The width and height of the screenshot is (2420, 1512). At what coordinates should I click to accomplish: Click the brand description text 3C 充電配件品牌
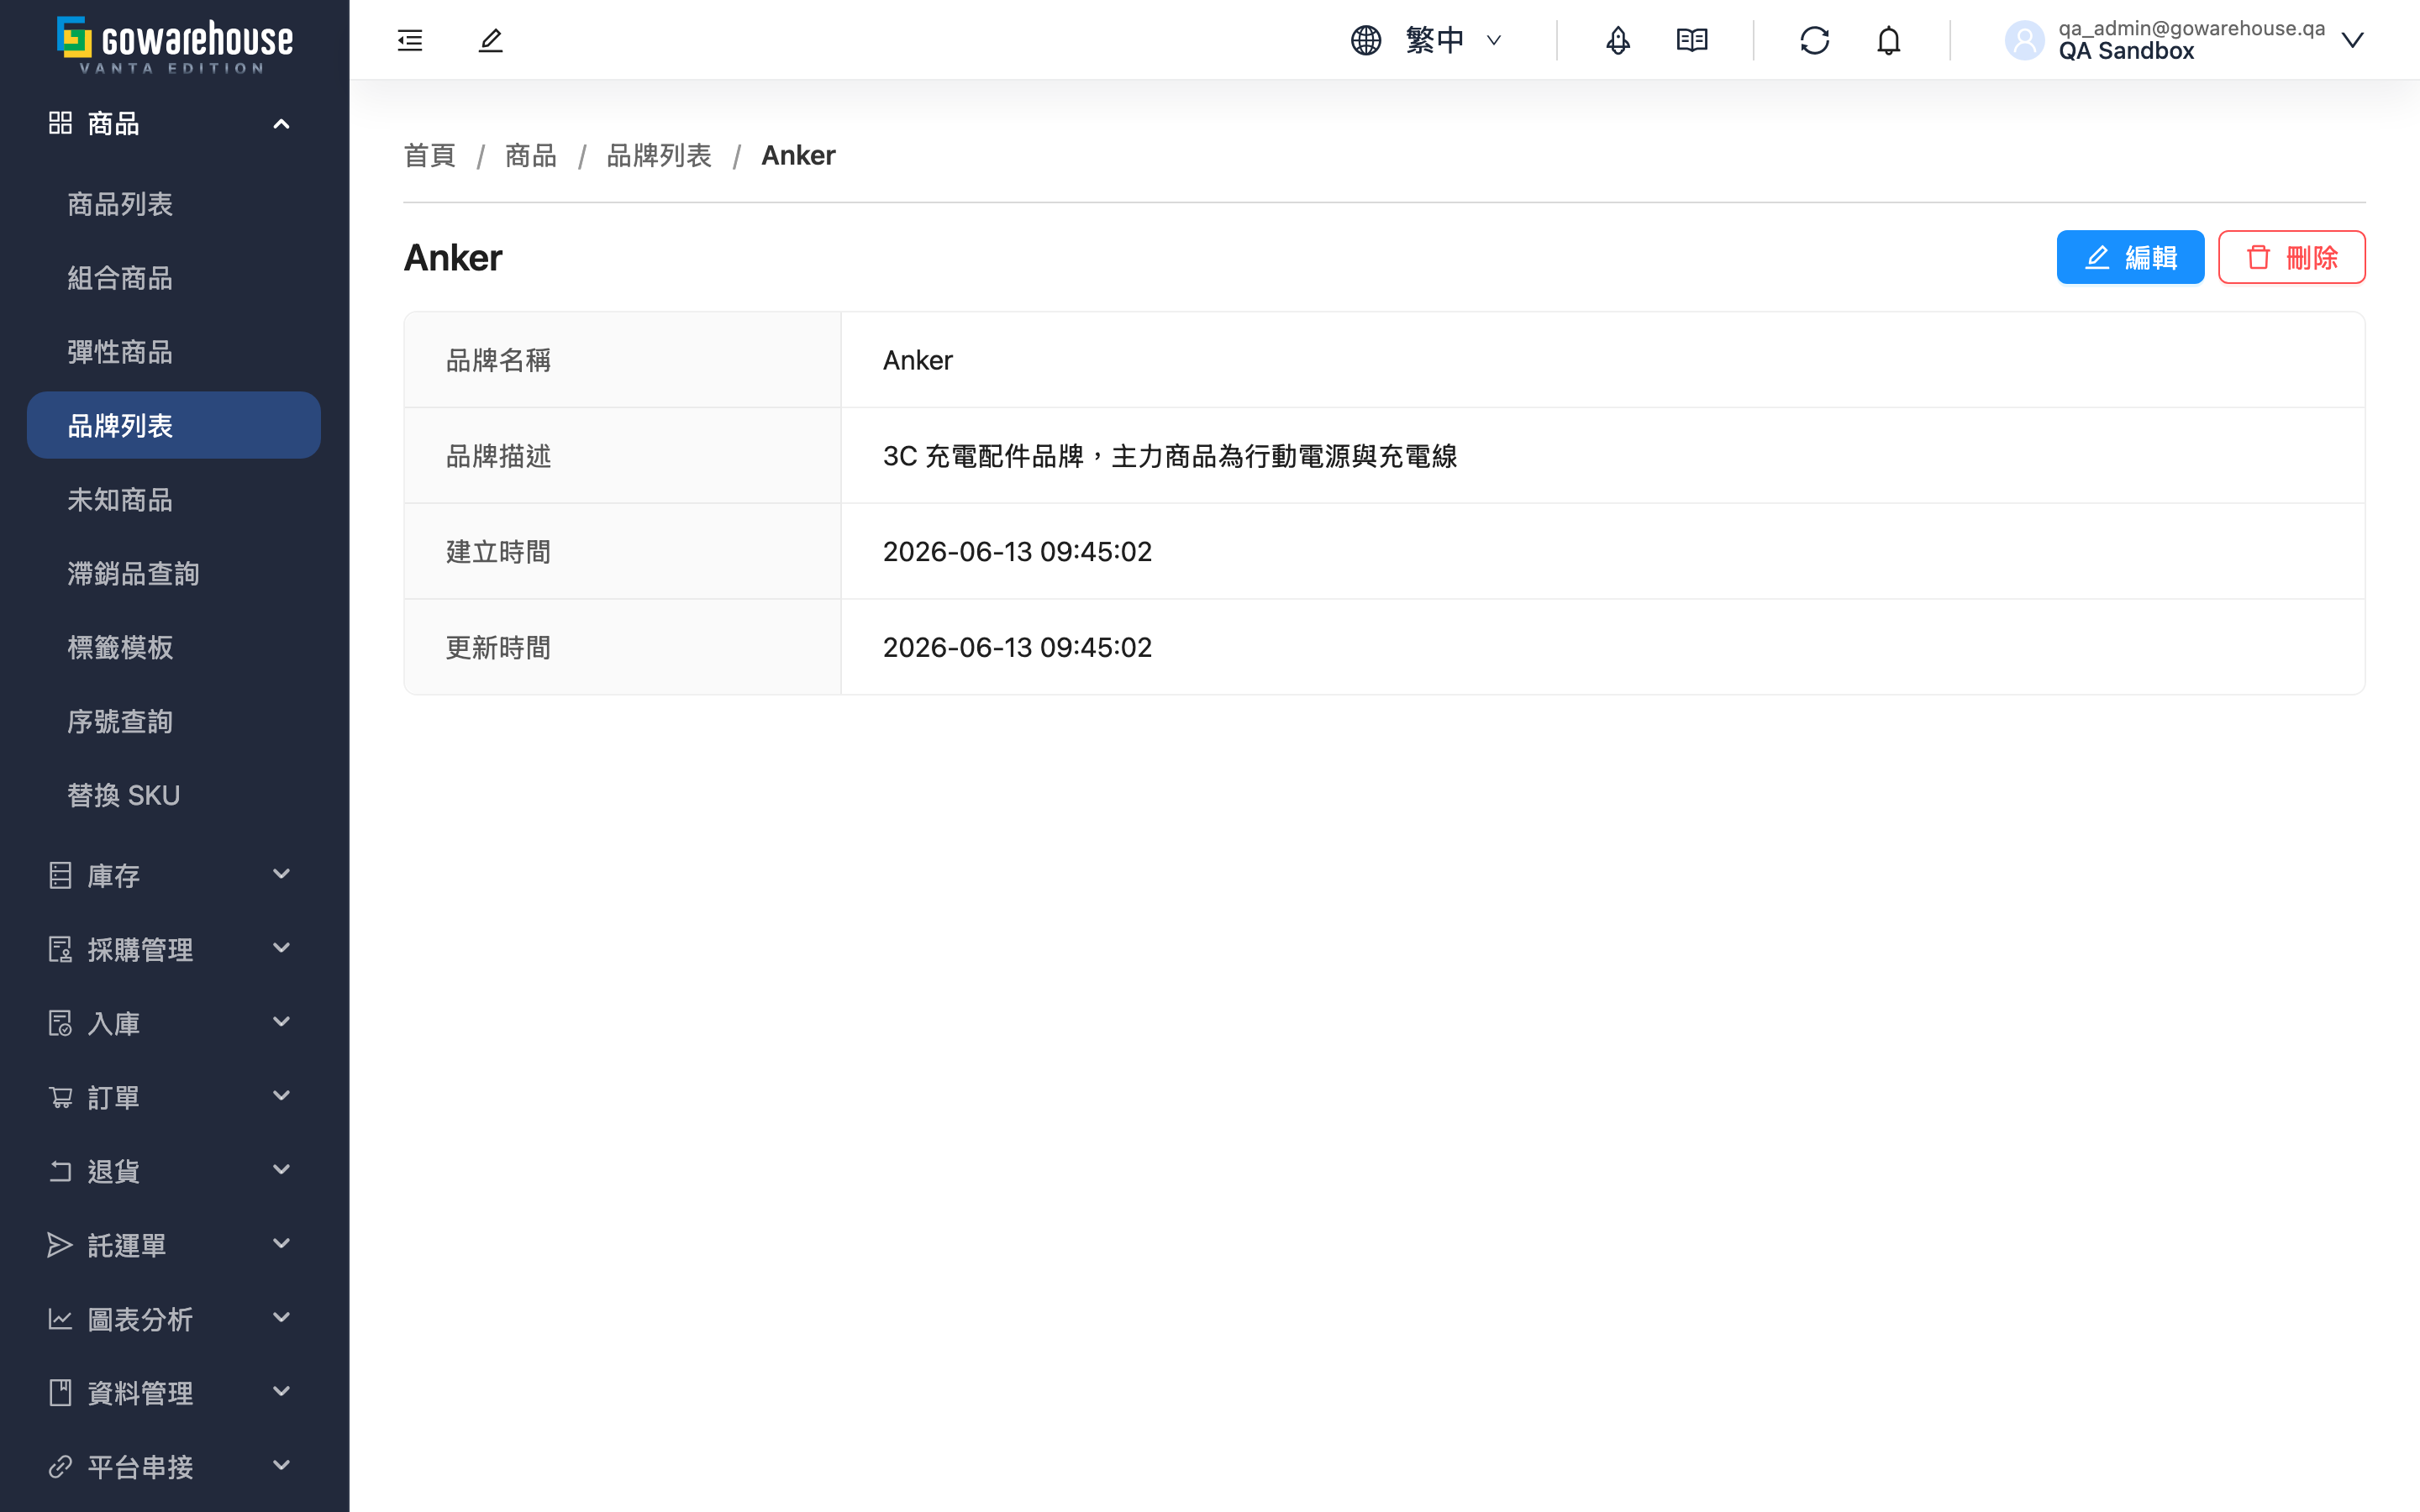pos(1169,456)
